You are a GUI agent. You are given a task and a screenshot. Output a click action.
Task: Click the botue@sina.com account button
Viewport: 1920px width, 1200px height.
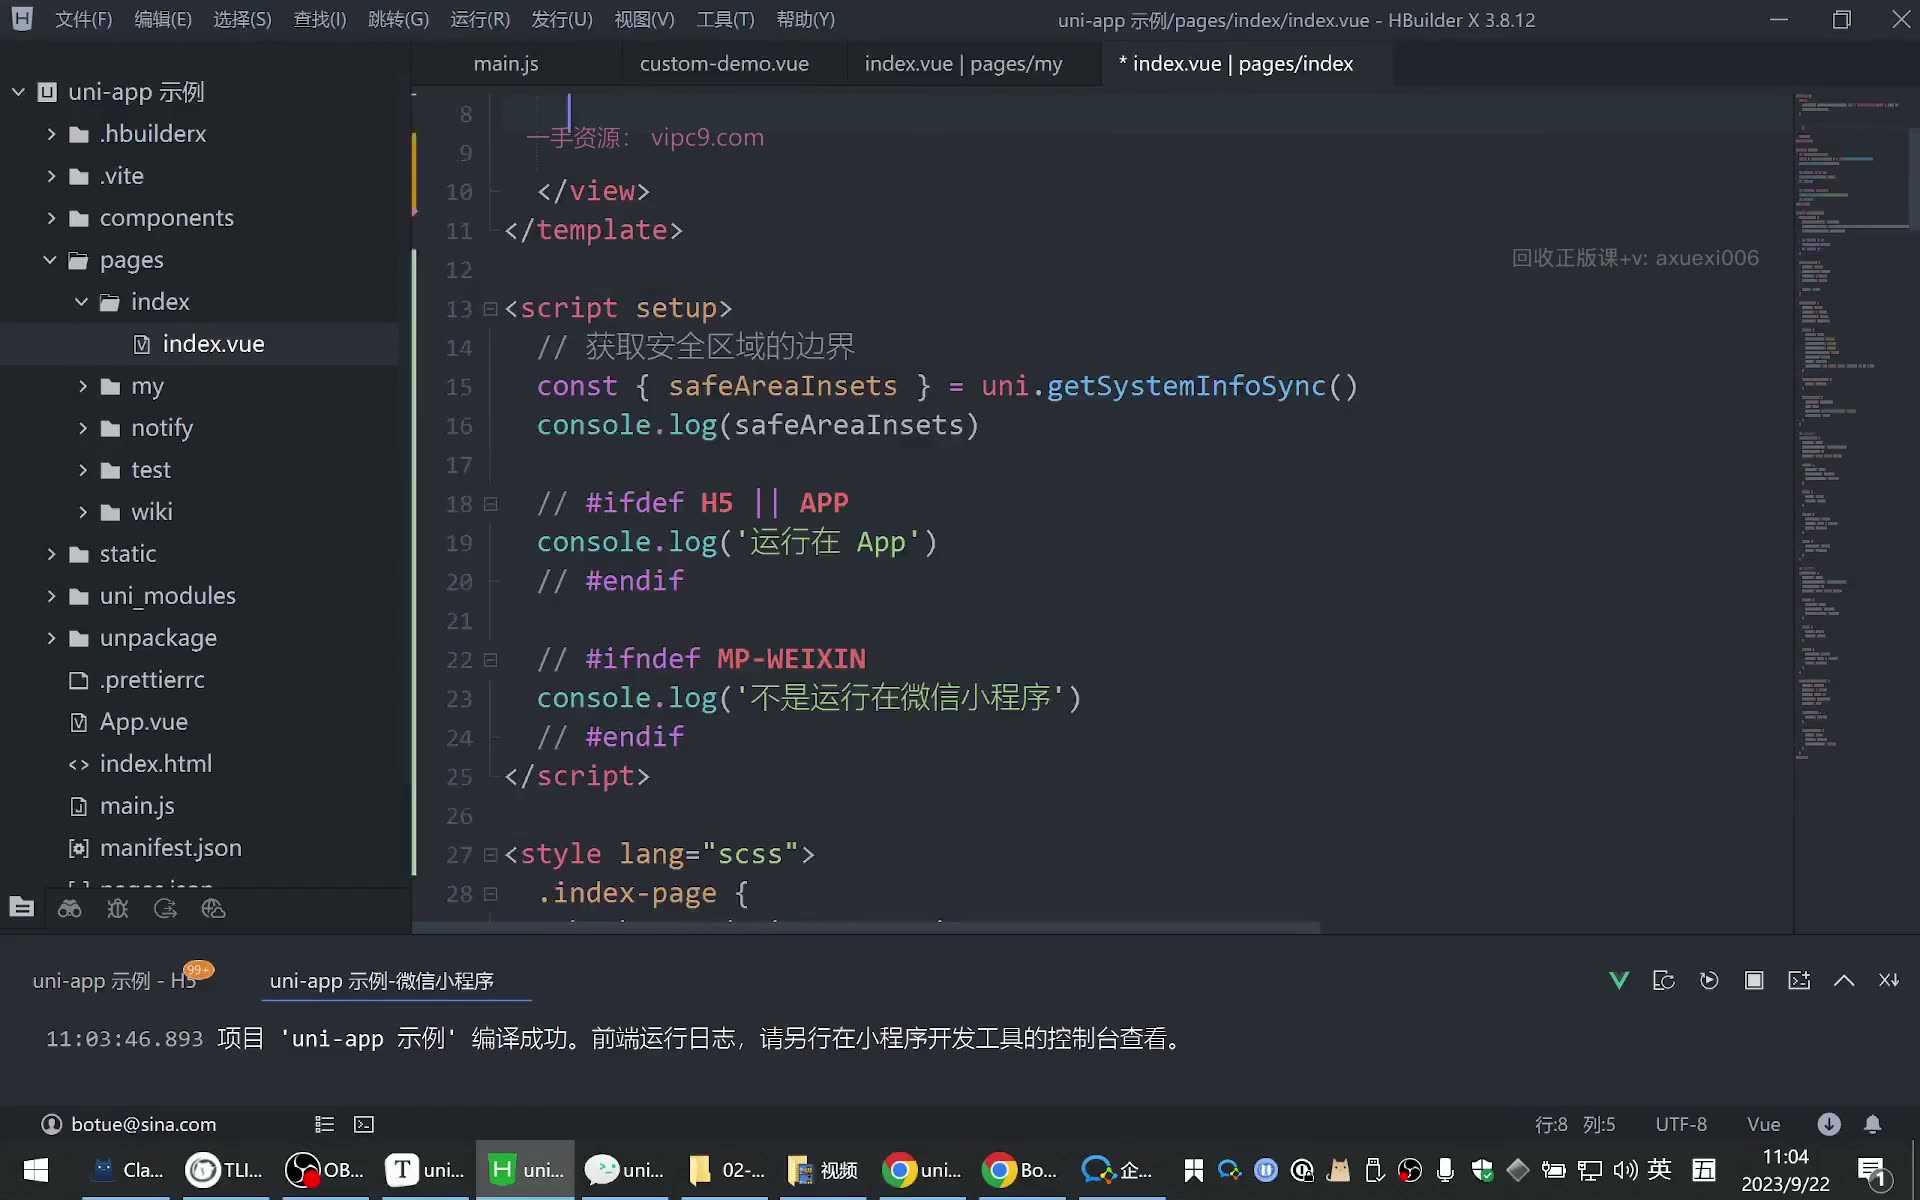coord(129,1124)
